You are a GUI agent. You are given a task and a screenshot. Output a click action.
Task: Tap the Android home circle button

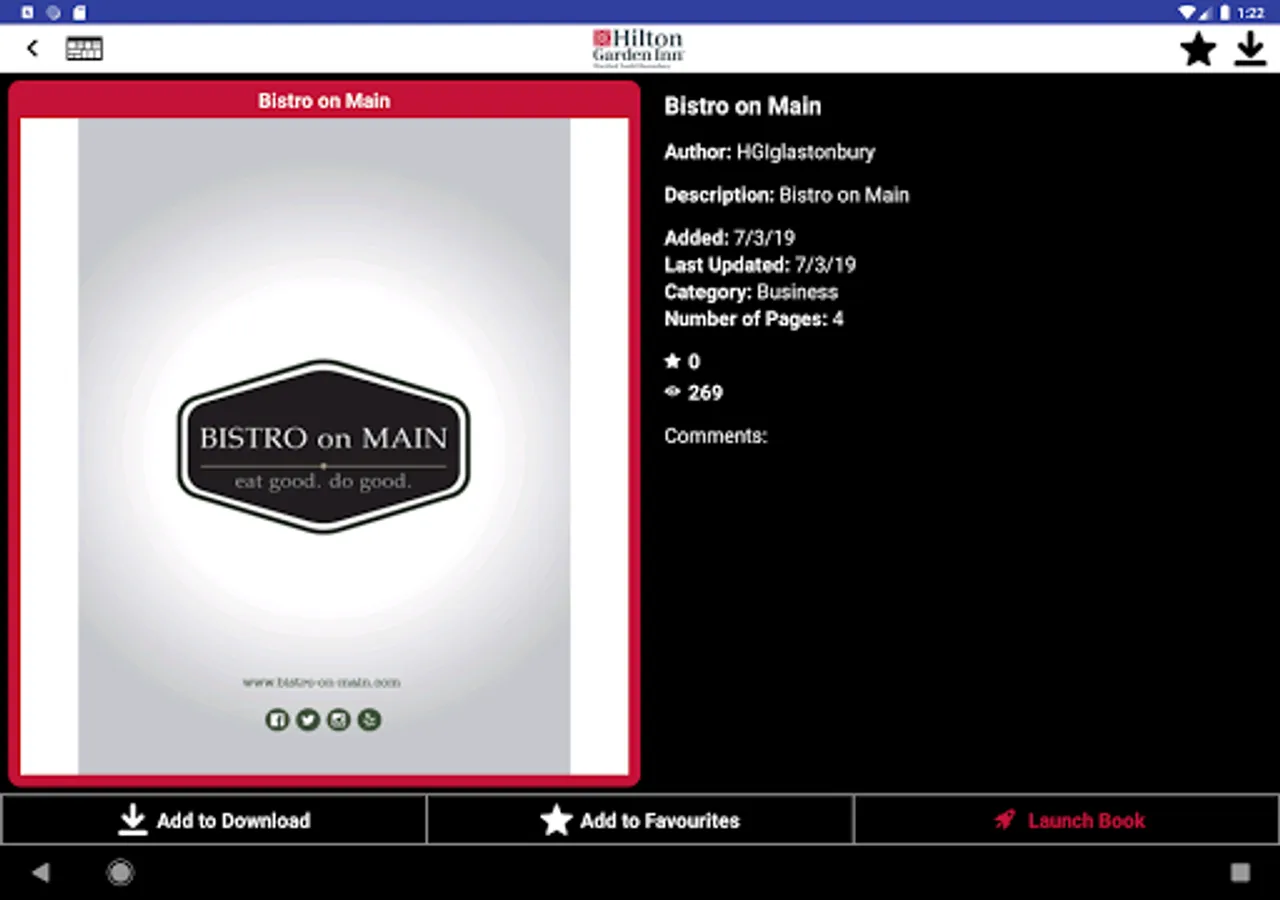pyautogui.click(x=120, y=873)
